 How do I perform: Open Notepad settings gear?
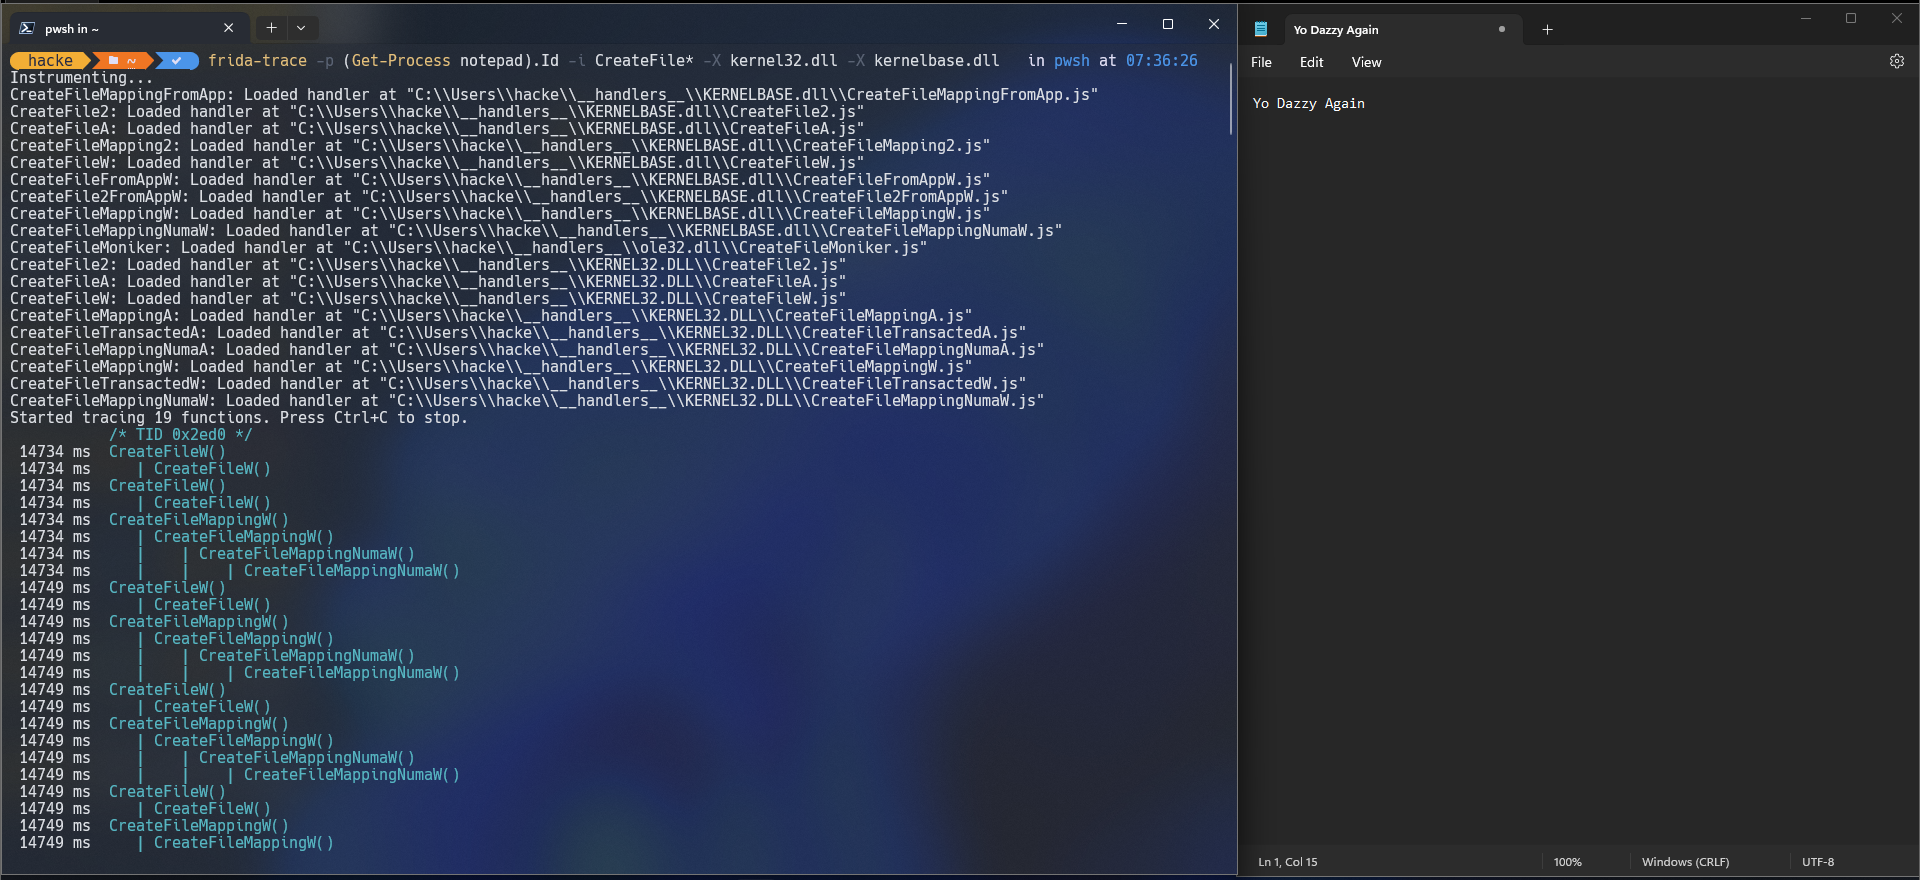click(x=1896, y=61)
